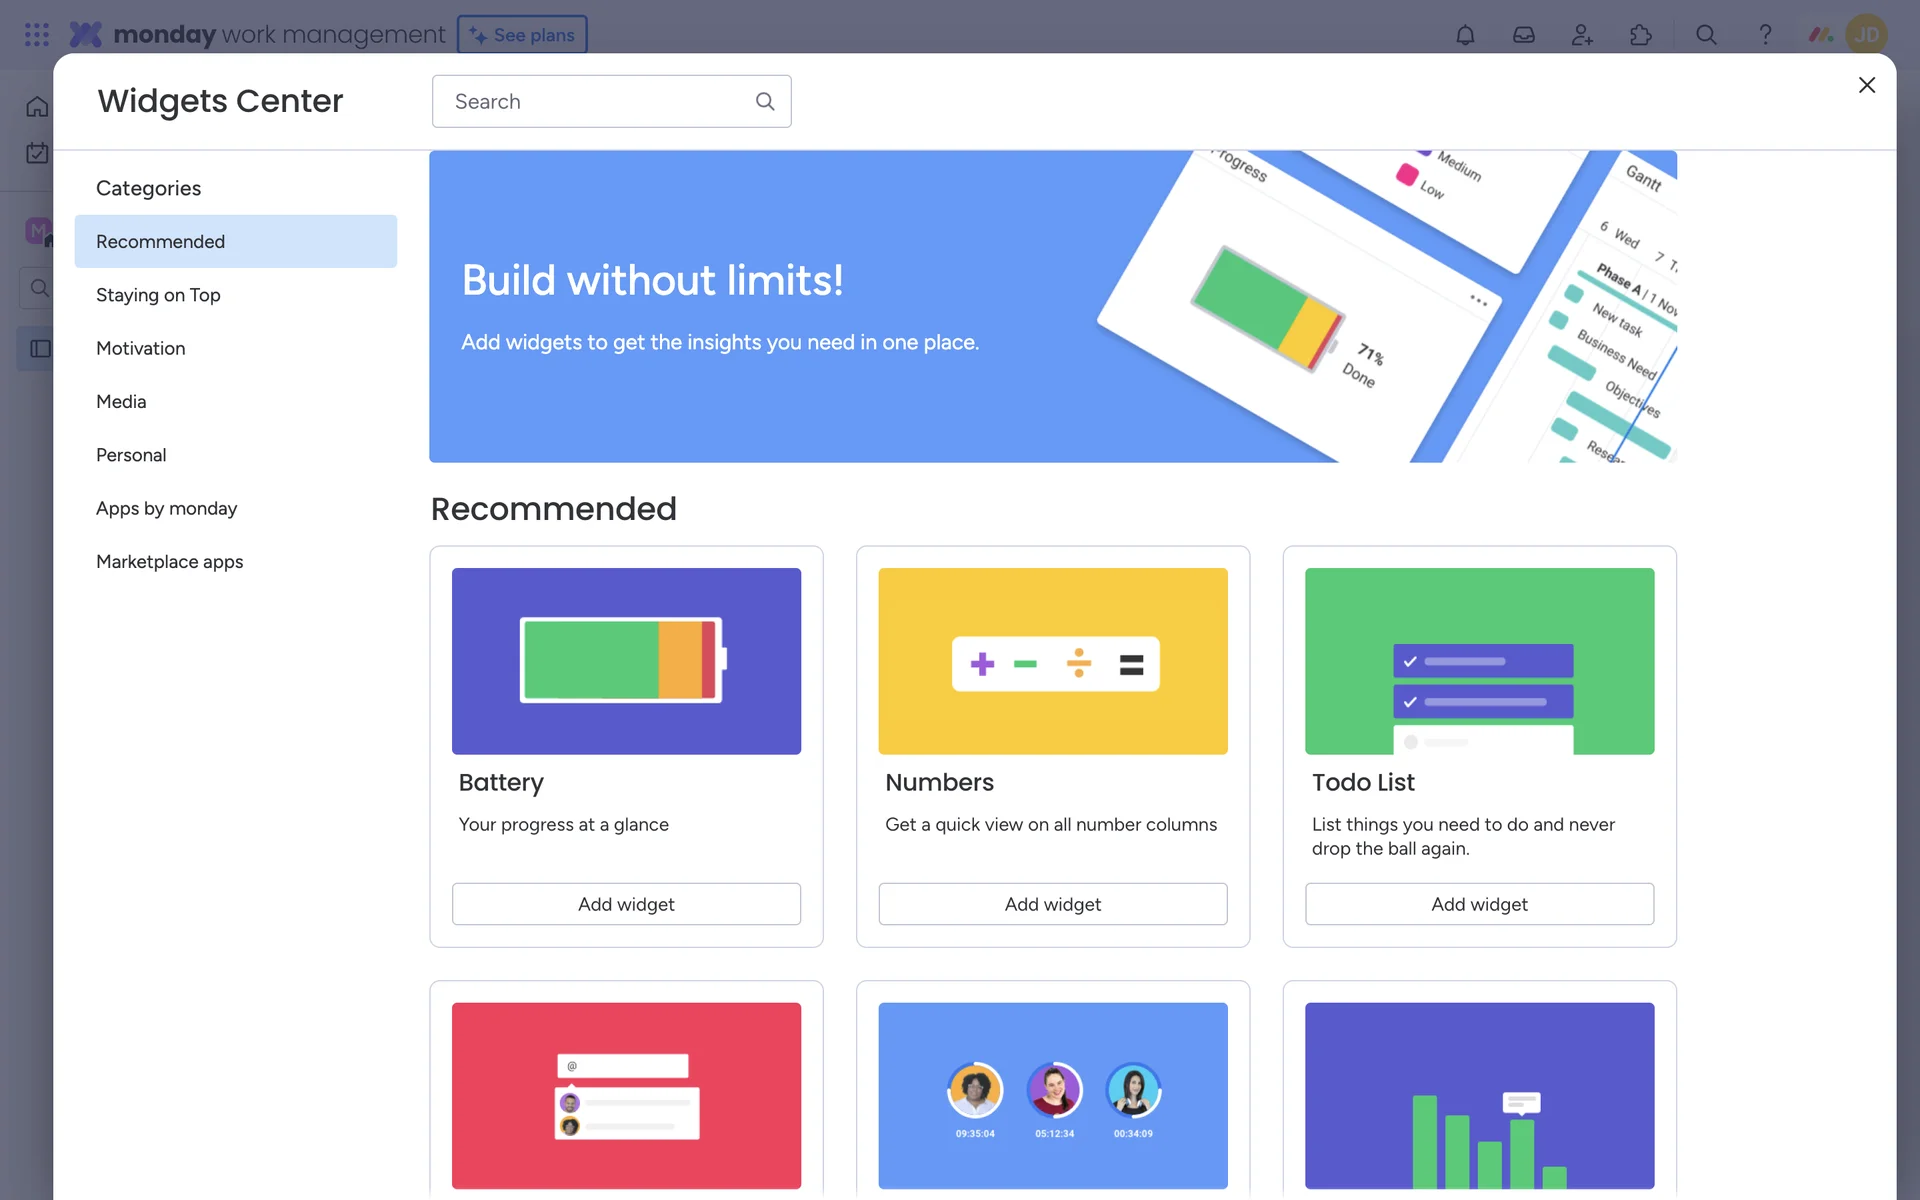Select the Staying on Top category
1920x1200 pixels.
(x=158, y=295)
